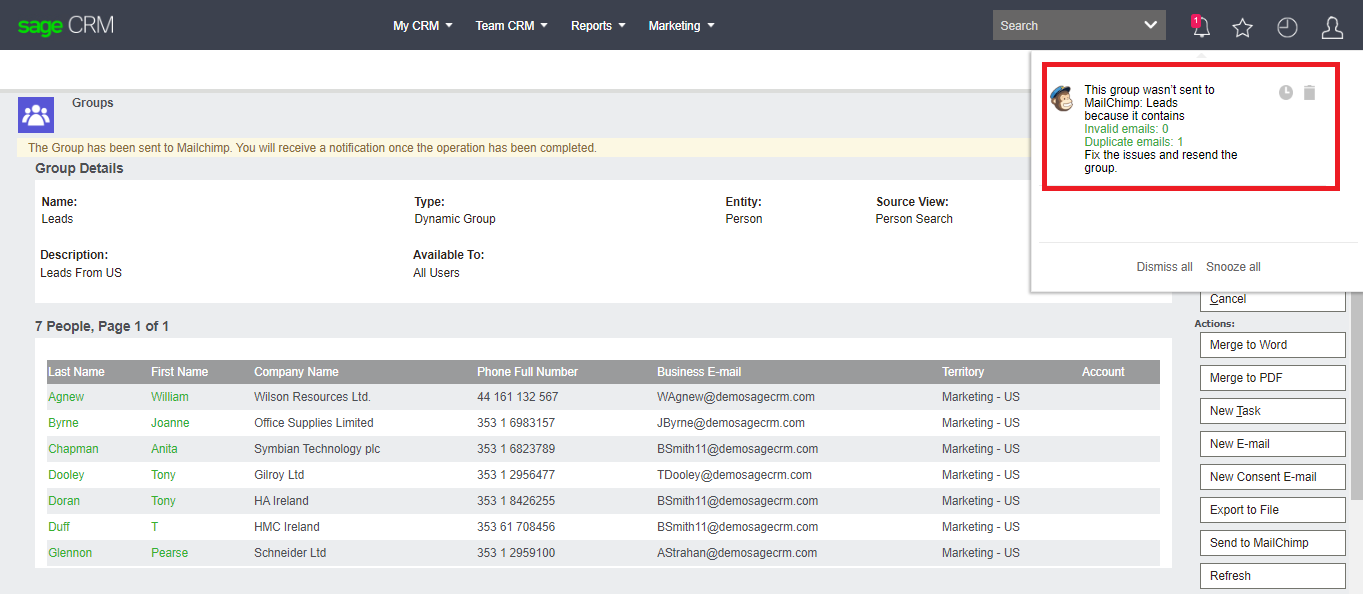Expand the Team CRM menu
Image resolution: width=1363 pixels, height=594 pixels.
tap(511, 26)
